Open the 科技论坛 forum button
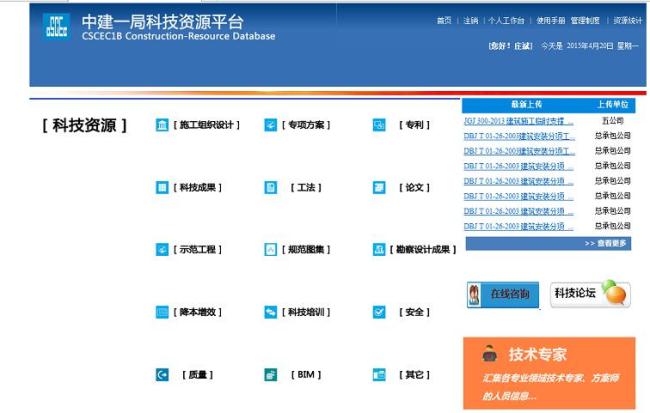 tap(590, 294)
